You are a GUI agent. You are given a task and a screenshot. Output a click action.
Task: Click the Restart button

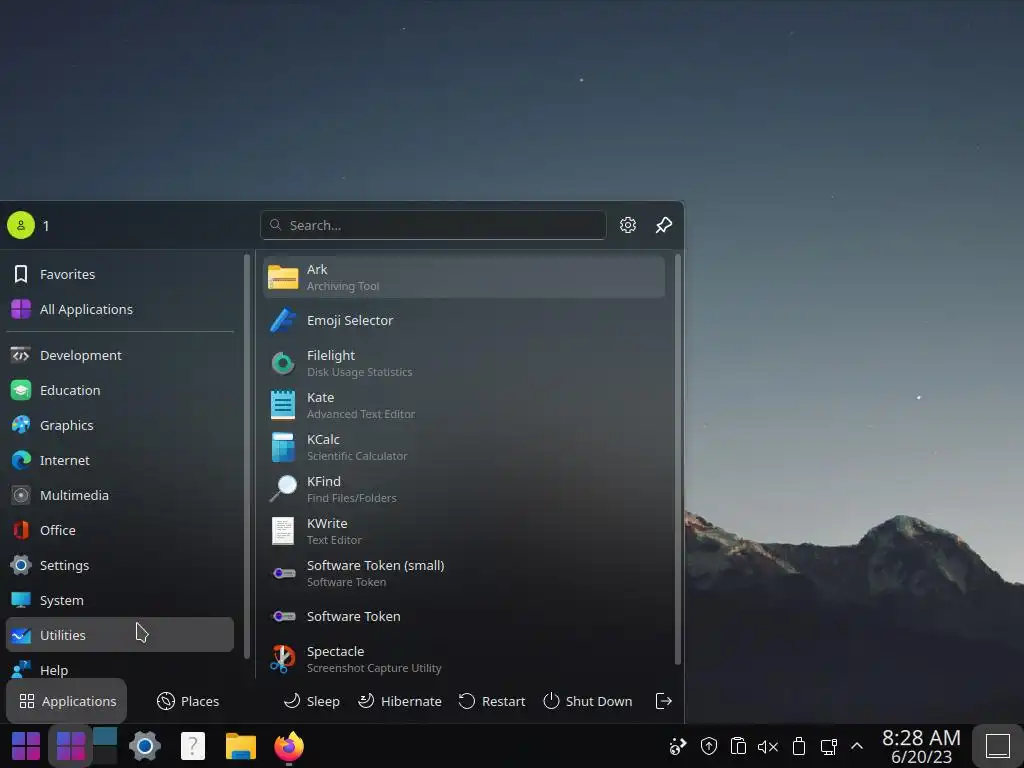tap(492, 701)
